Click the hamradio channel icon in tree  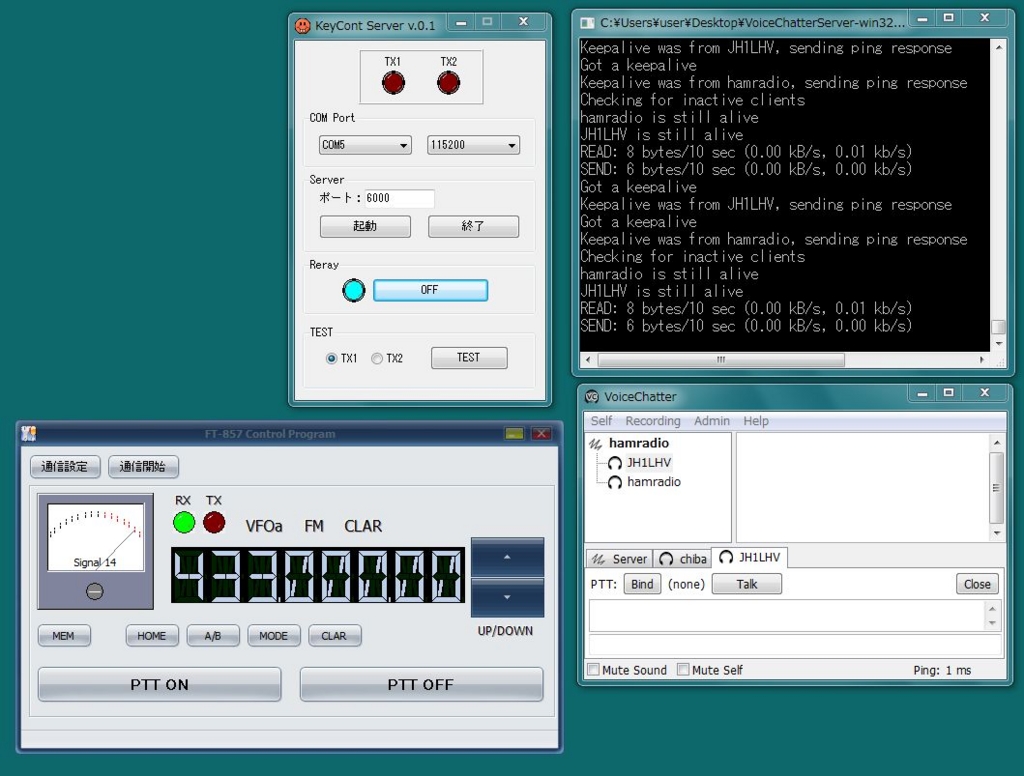click(596, 444)
